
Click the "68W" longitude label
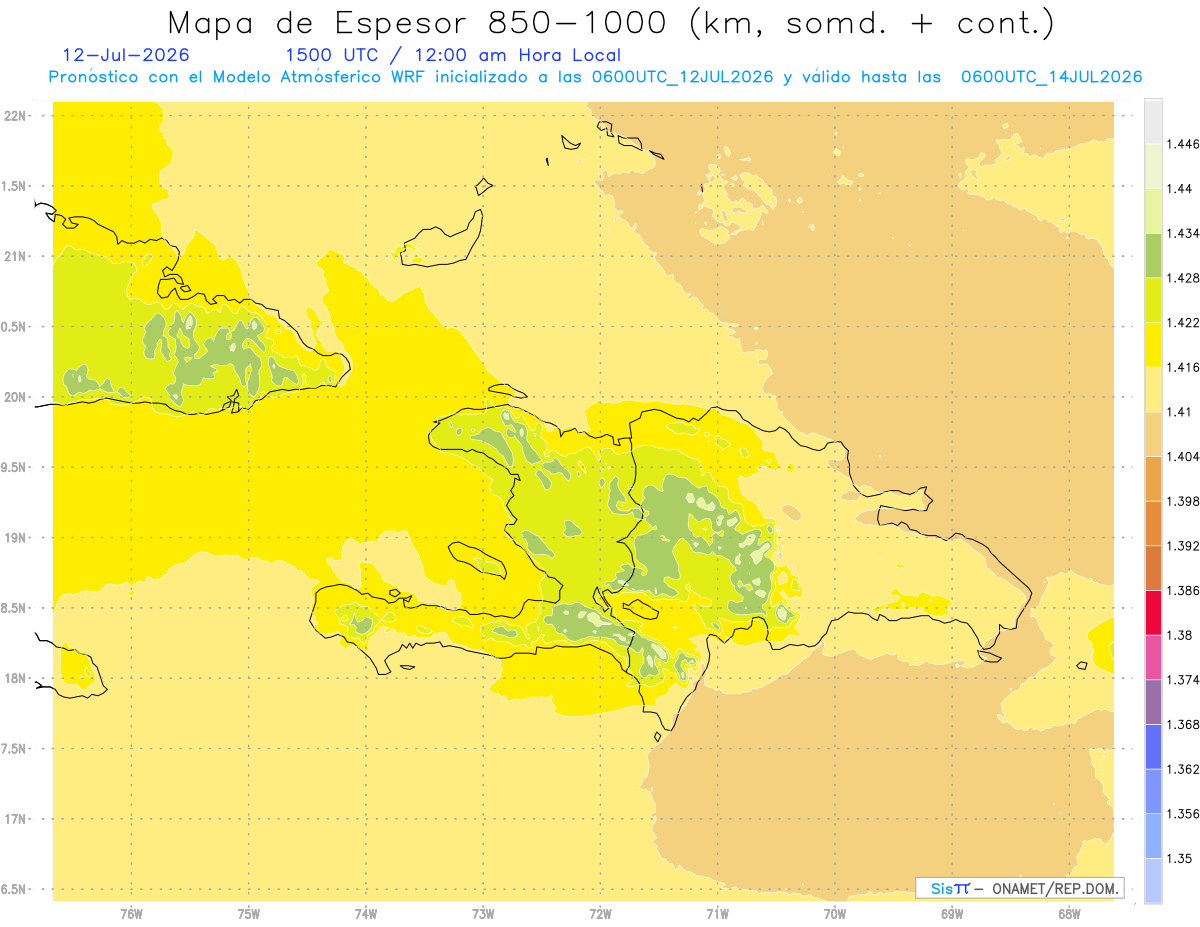1069,914
